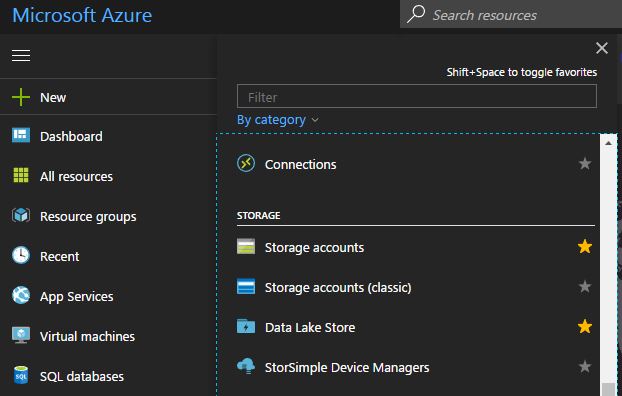
Task: Expand the By category dropdown
Action: (278, 120)
